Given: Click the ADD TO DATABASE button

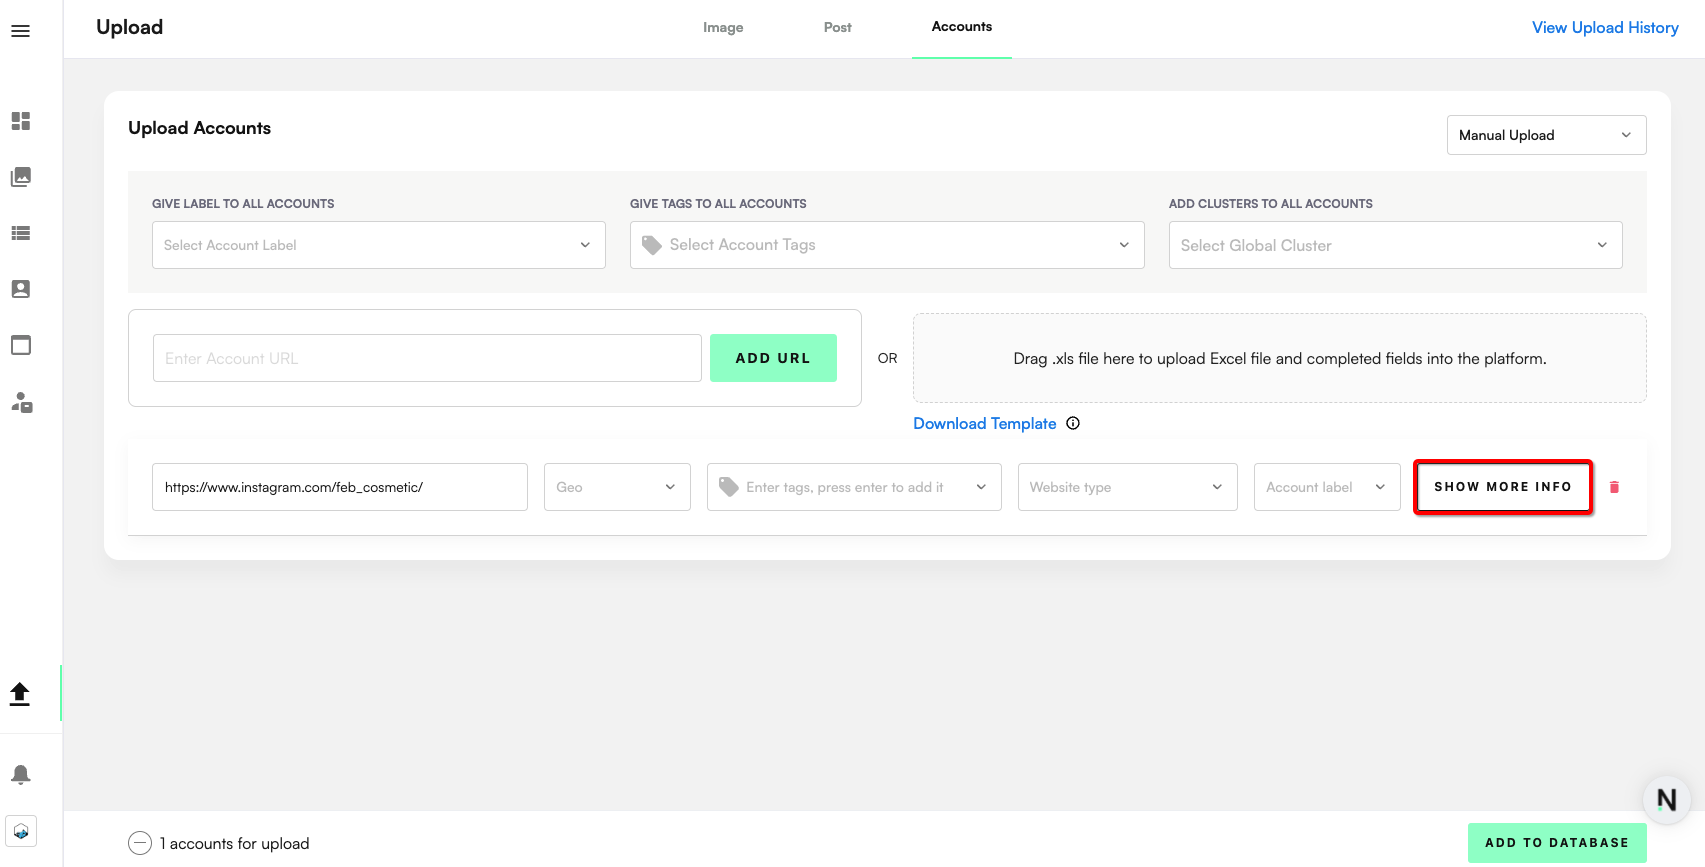Looking at the screenshot, I should [1556, 843].
